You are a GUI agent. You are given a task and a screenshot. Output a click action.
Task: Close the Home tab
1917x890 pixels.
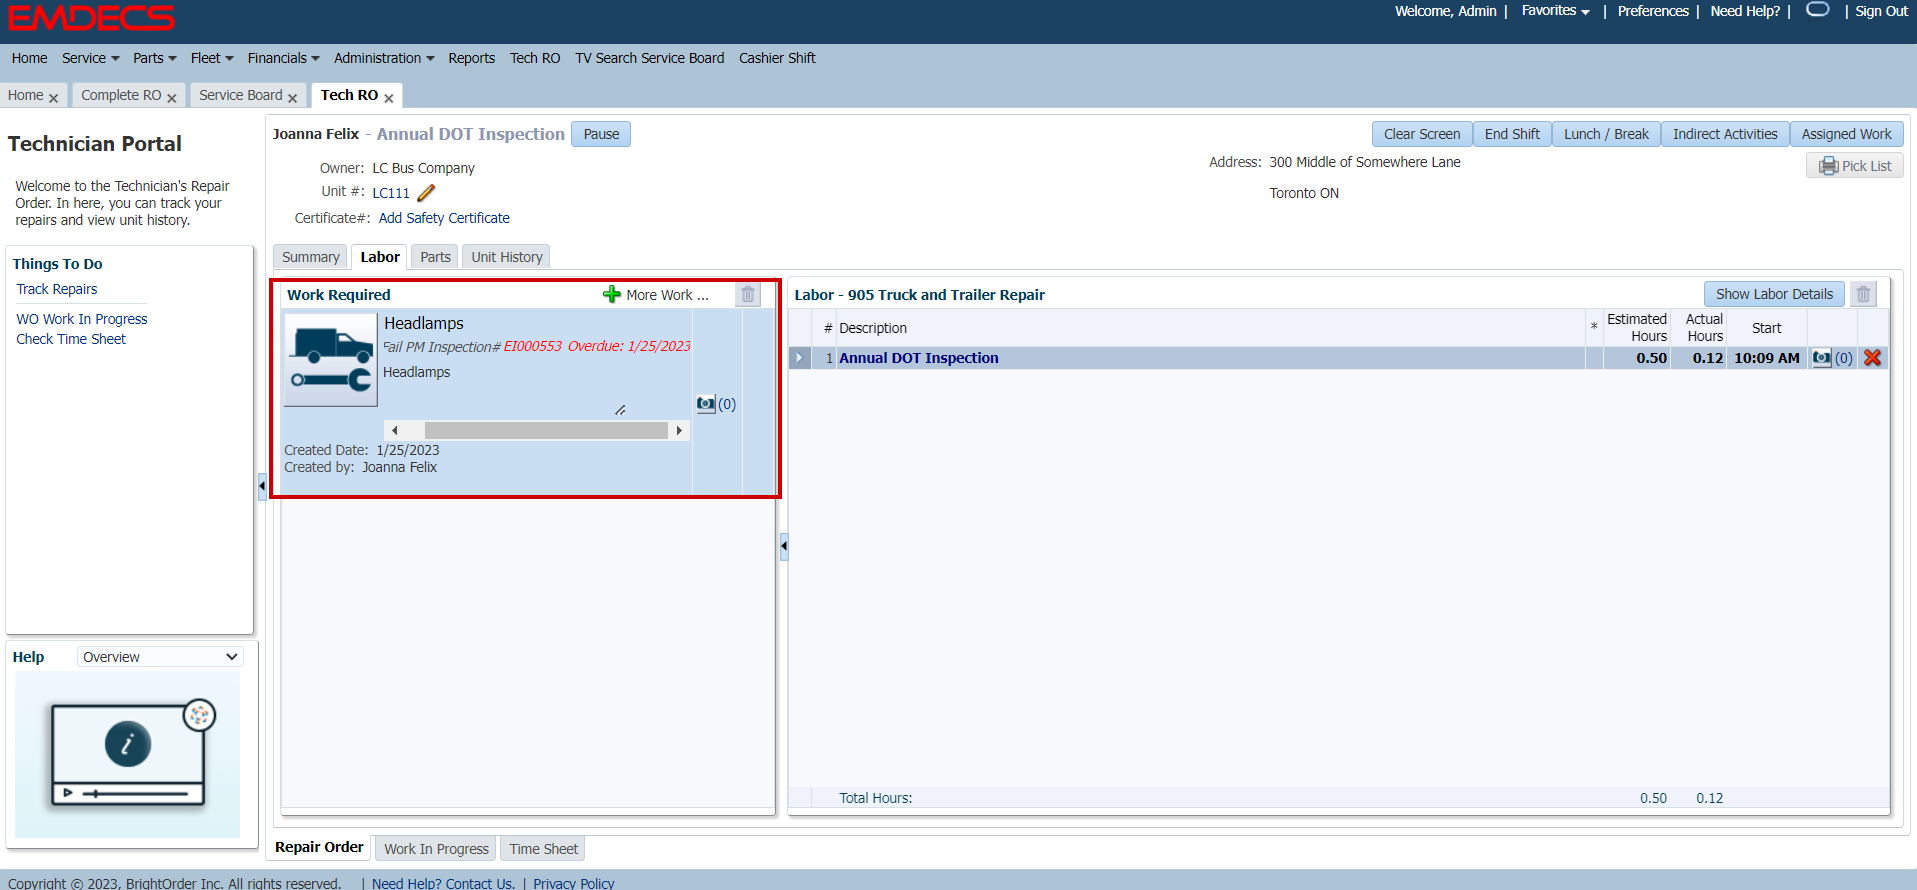[x=54, y=98]
